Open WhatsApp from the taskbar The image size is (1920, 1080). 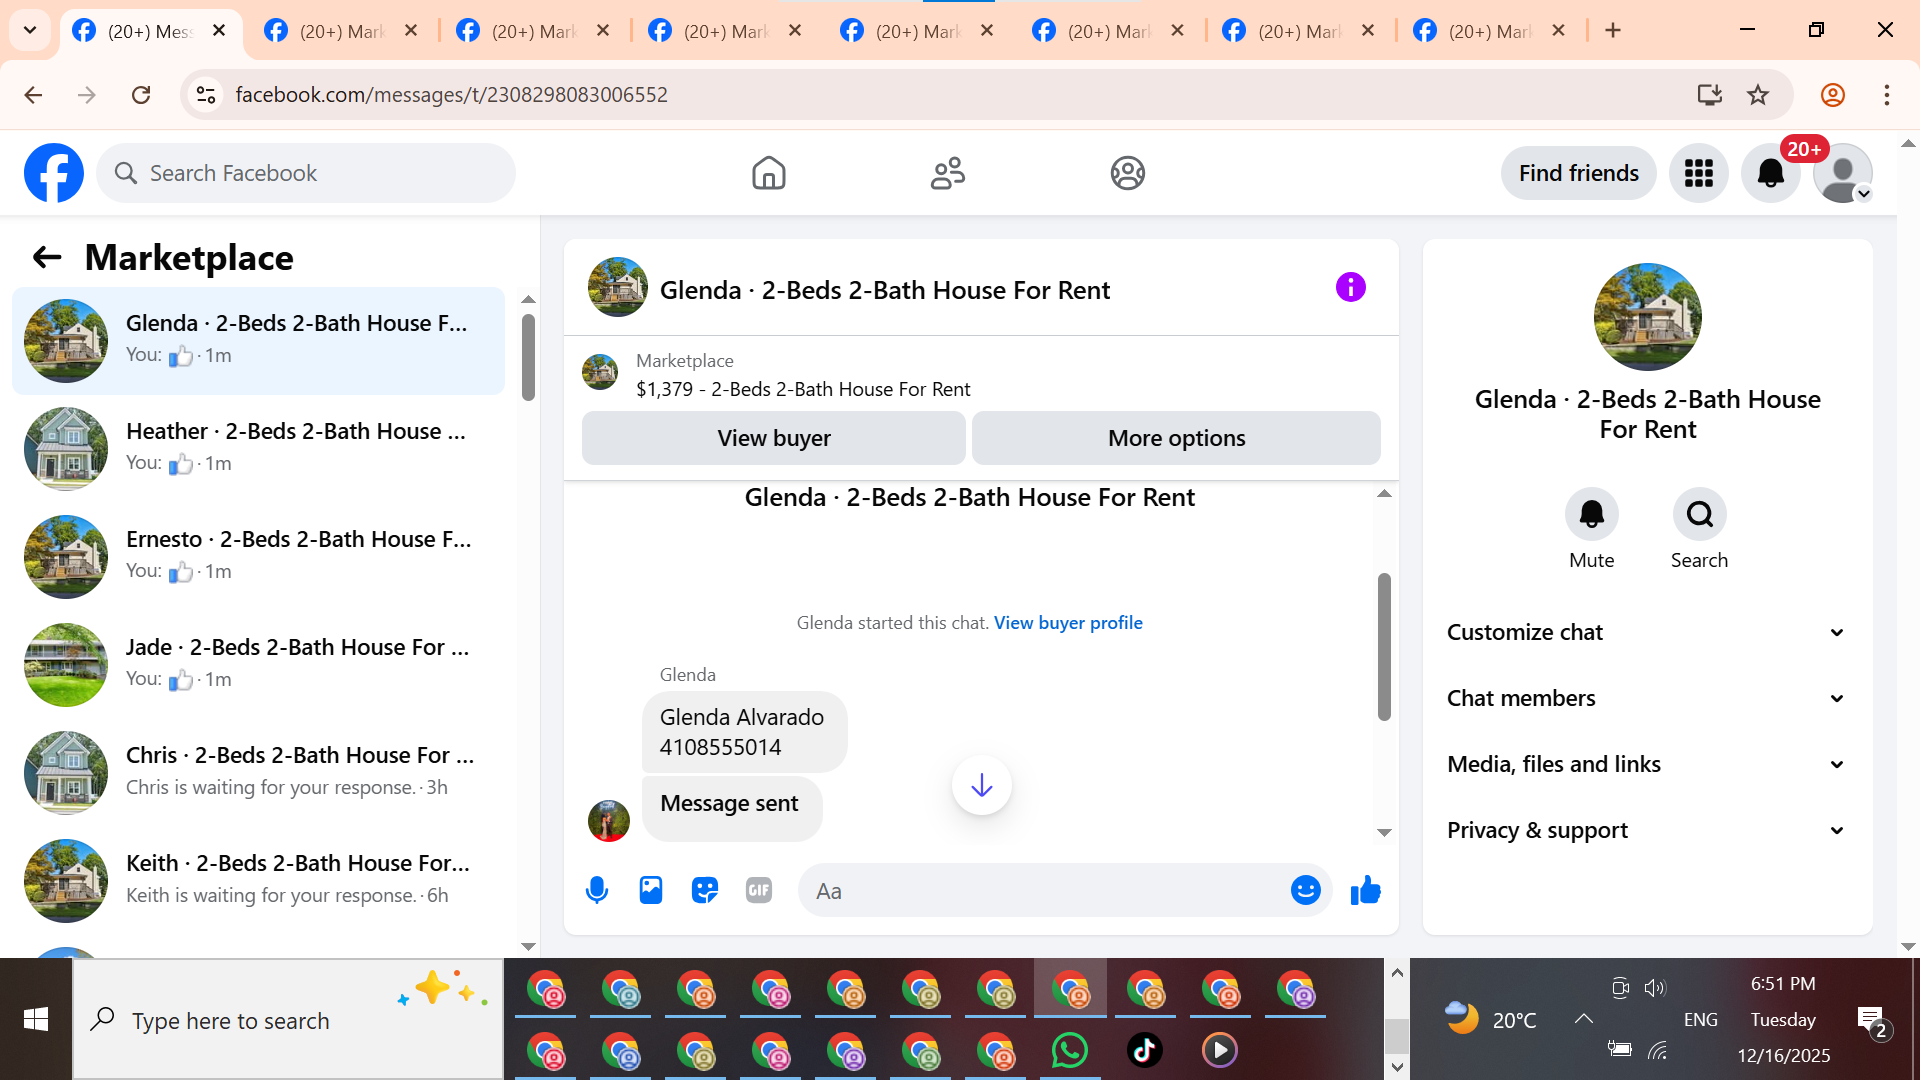click(1069, 1050)
